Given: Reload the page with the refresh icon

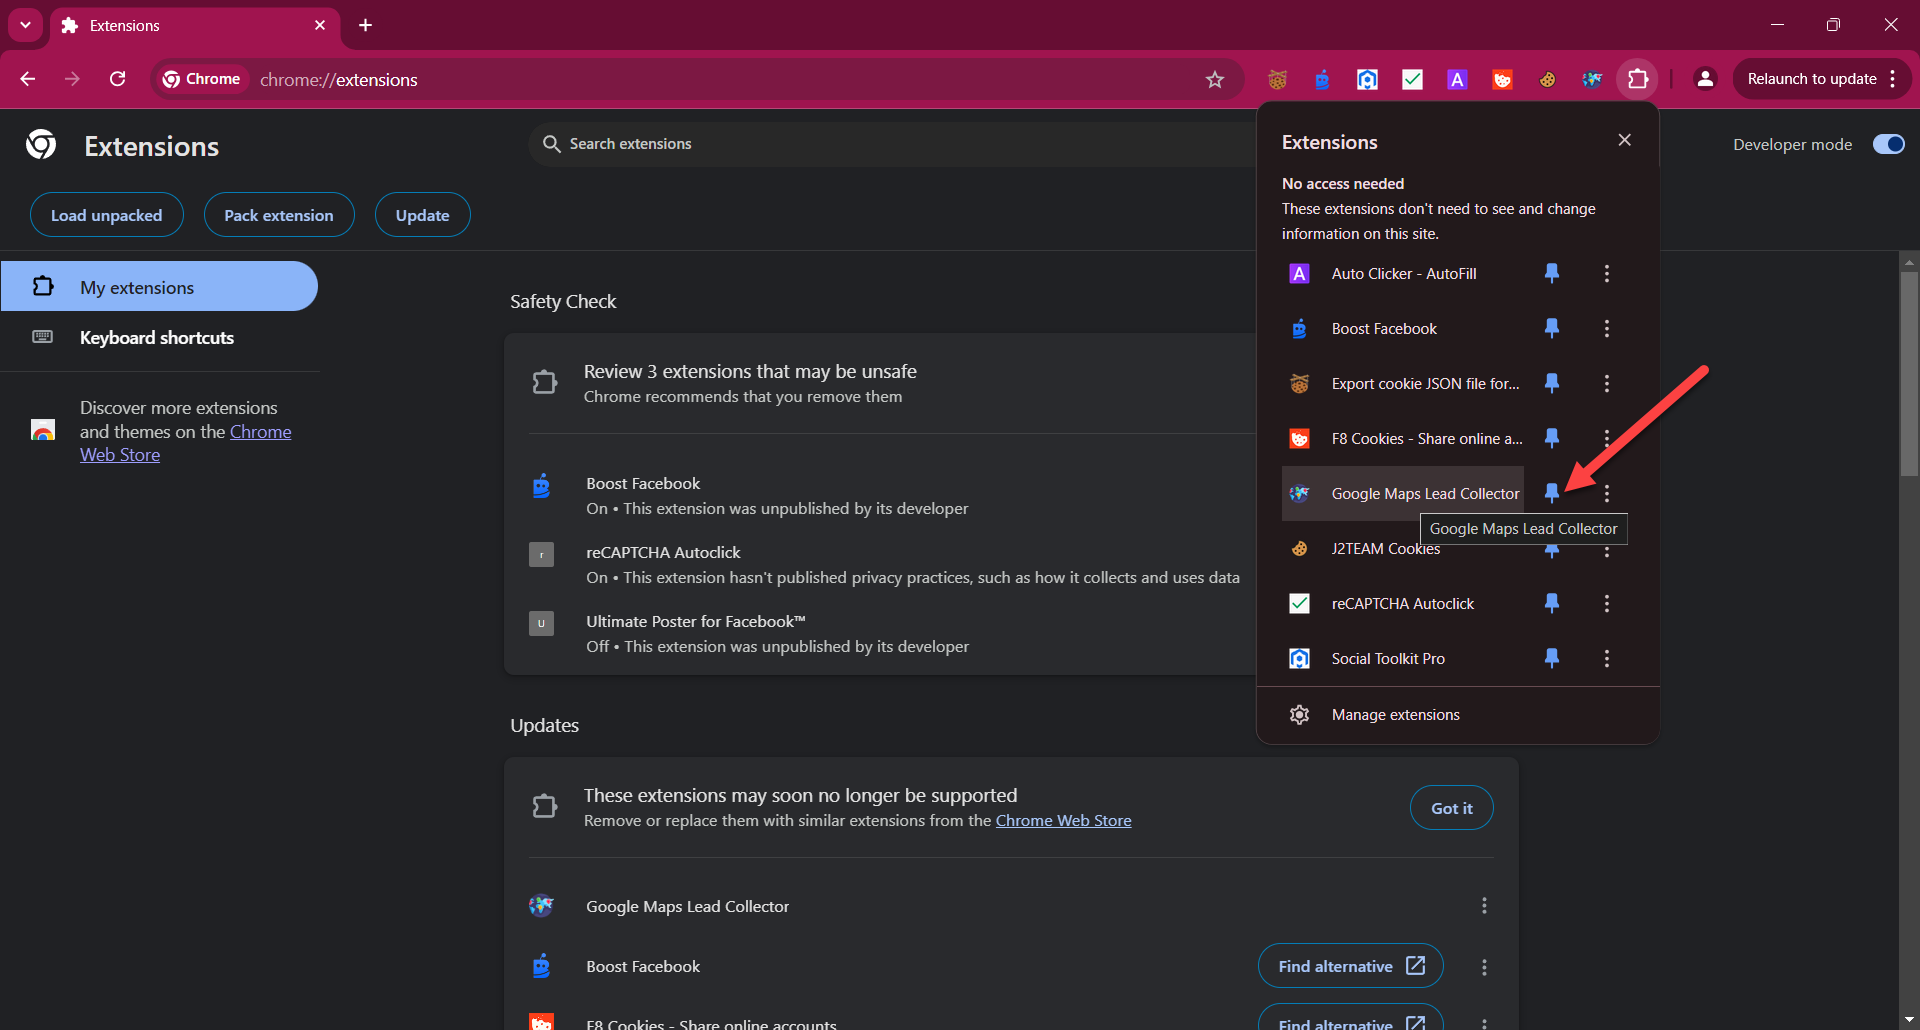Looking at the screenshot, I should pyautogui.click(x=117, y=79).
